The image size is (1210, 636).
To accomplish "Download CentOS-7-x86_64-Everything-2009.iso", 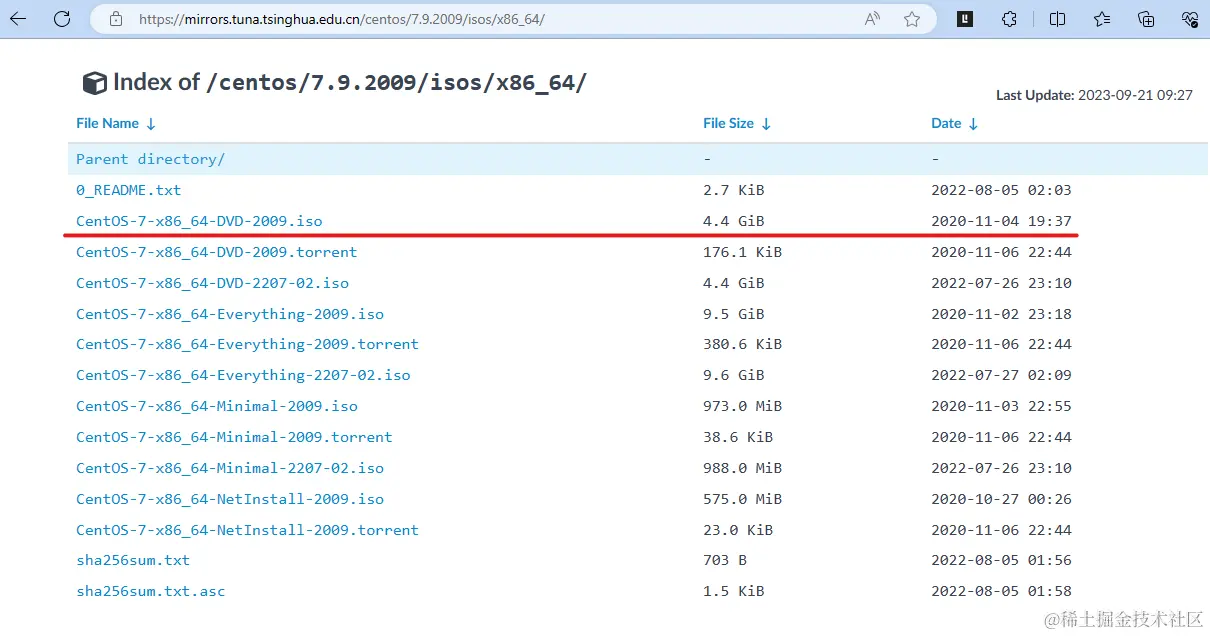I will pos(230,314).
